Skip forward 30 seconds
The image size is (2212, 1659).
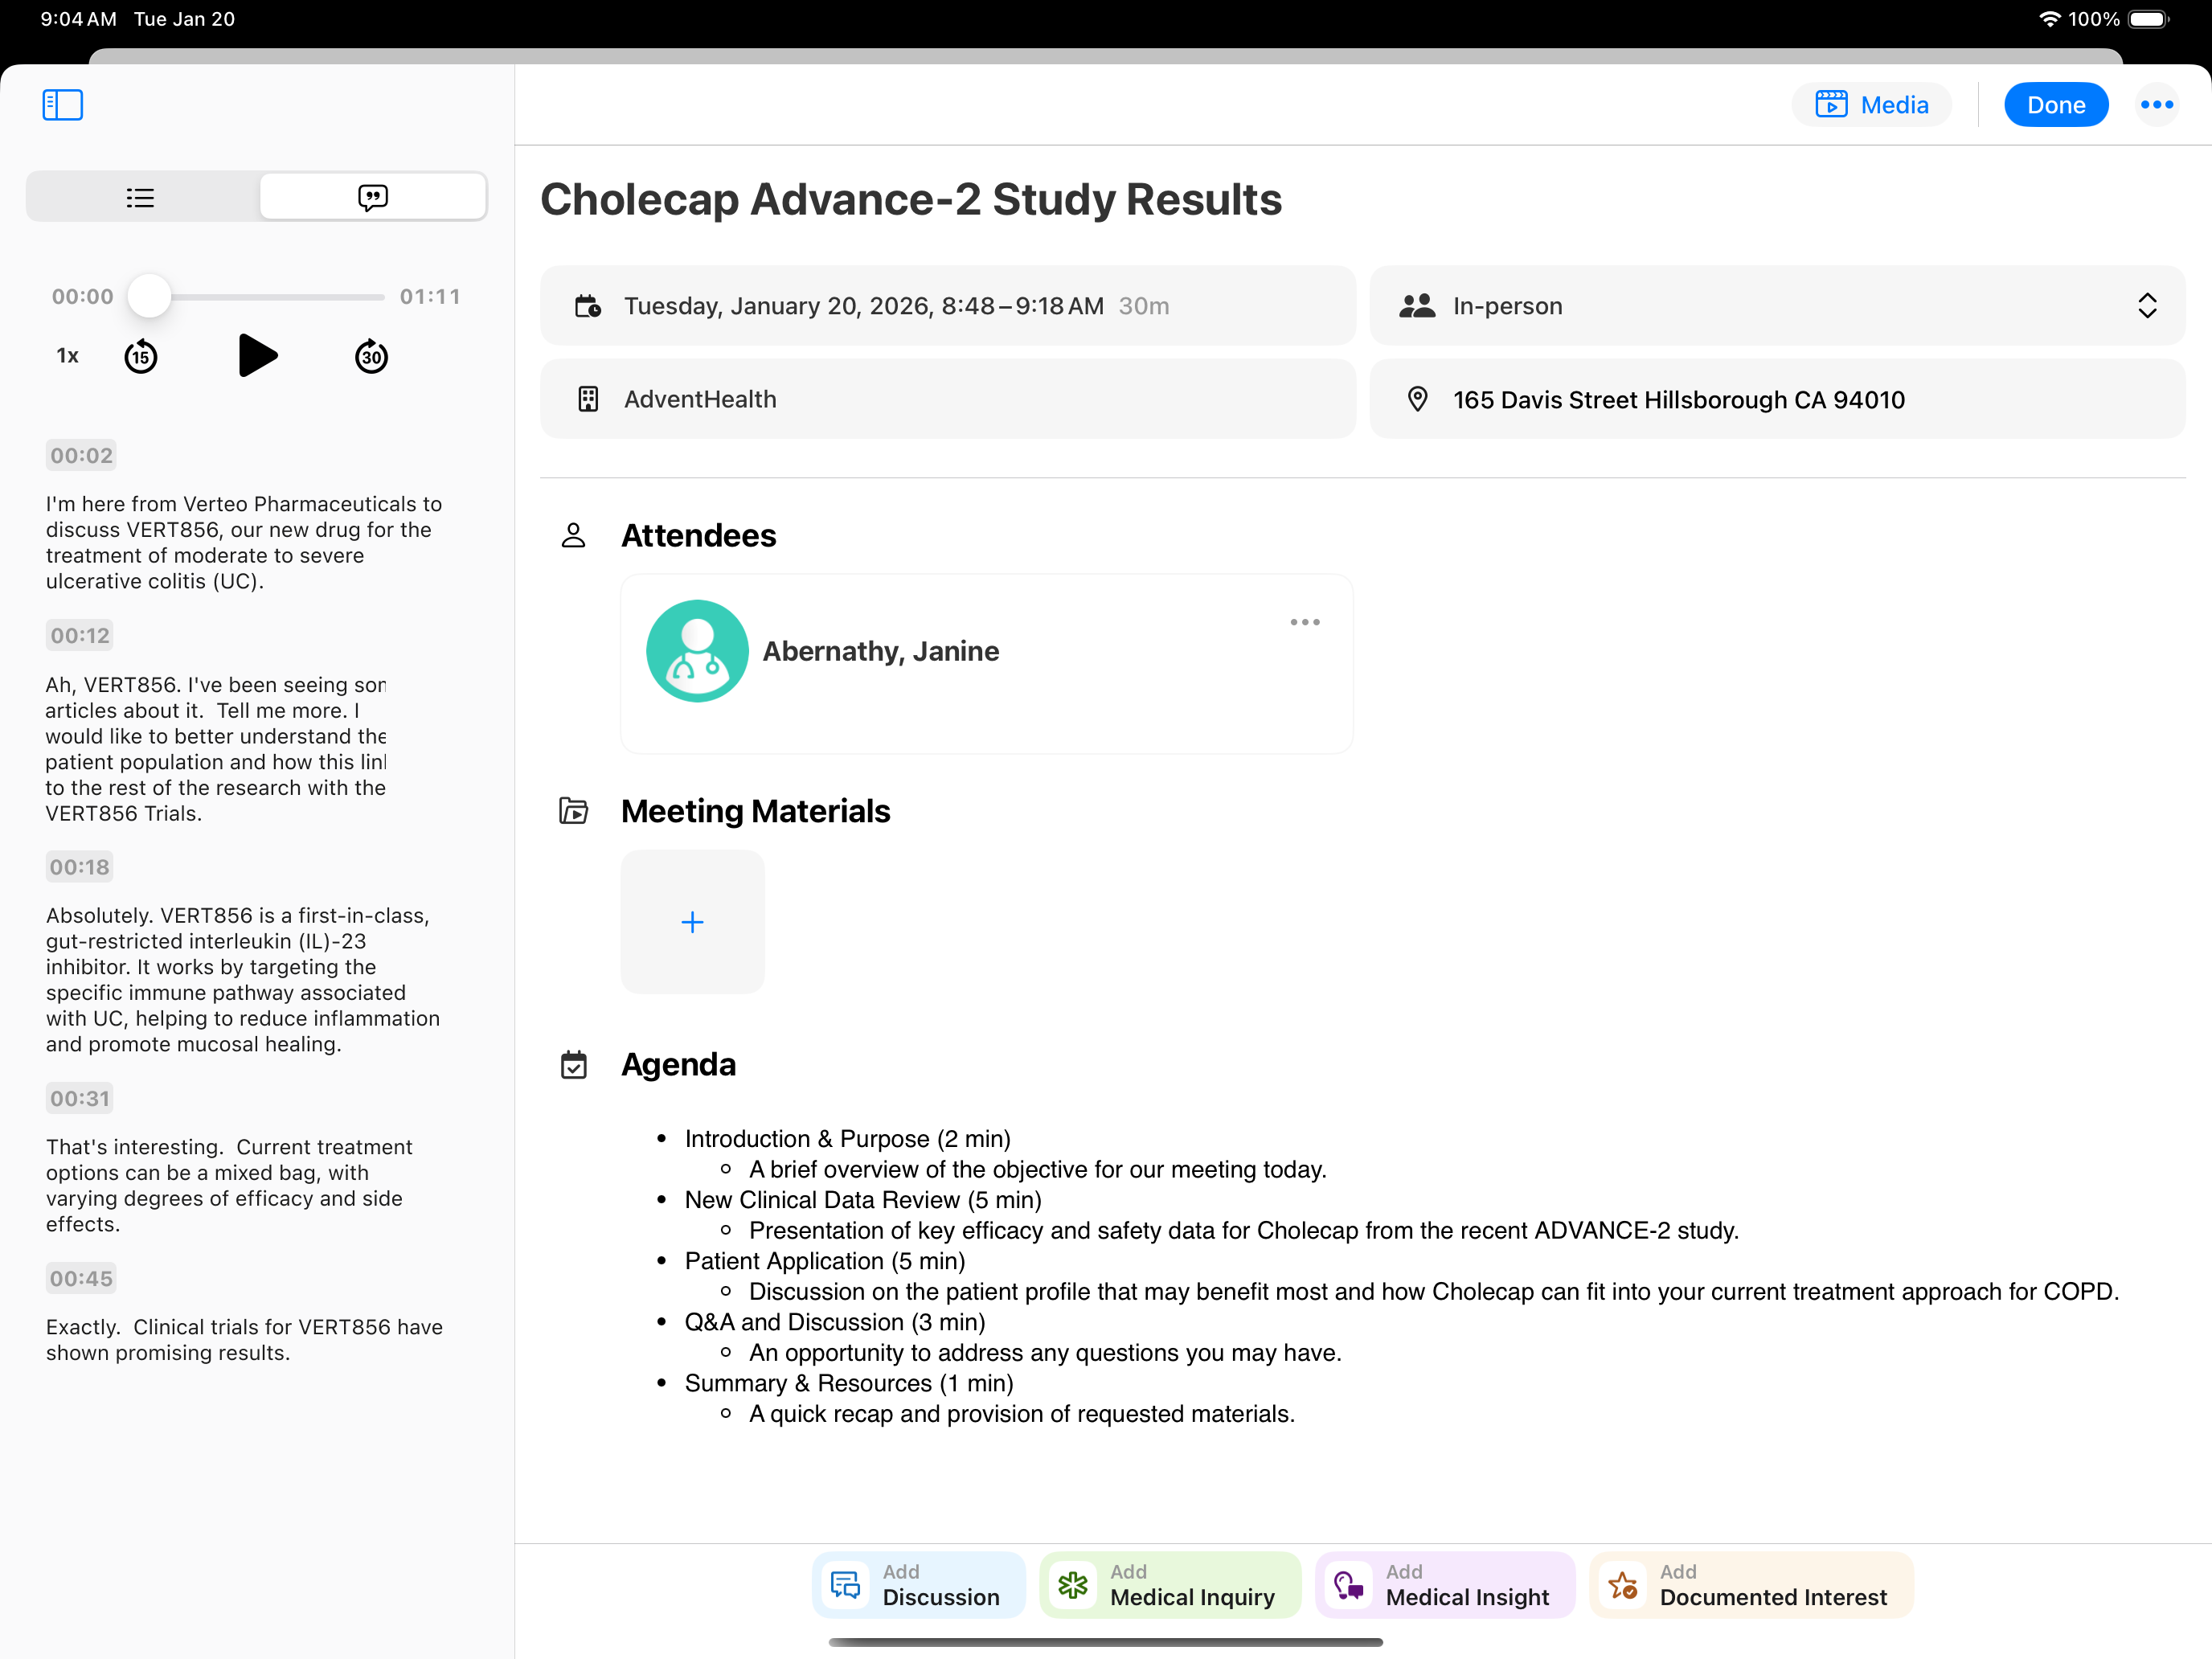tap(371, 357)
